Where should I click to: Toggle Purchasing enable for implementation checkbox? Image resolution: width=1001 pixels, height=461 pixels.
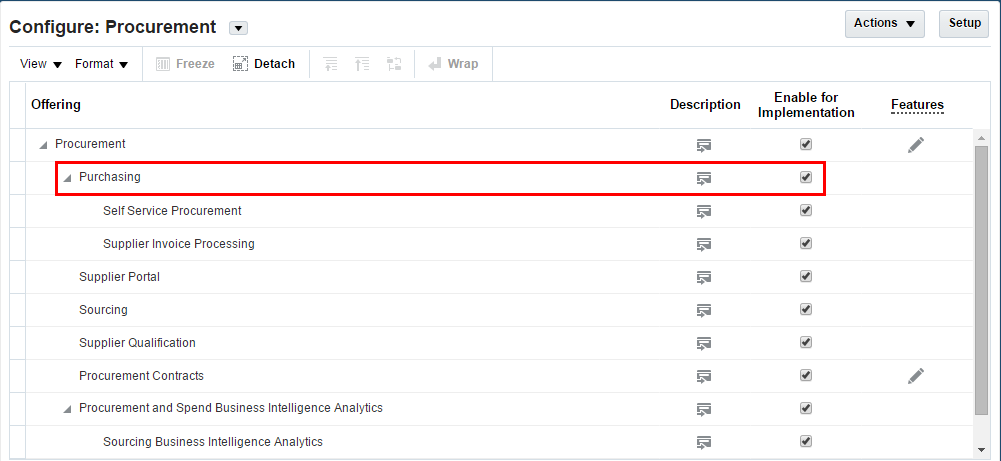click(x=806, y=177)
